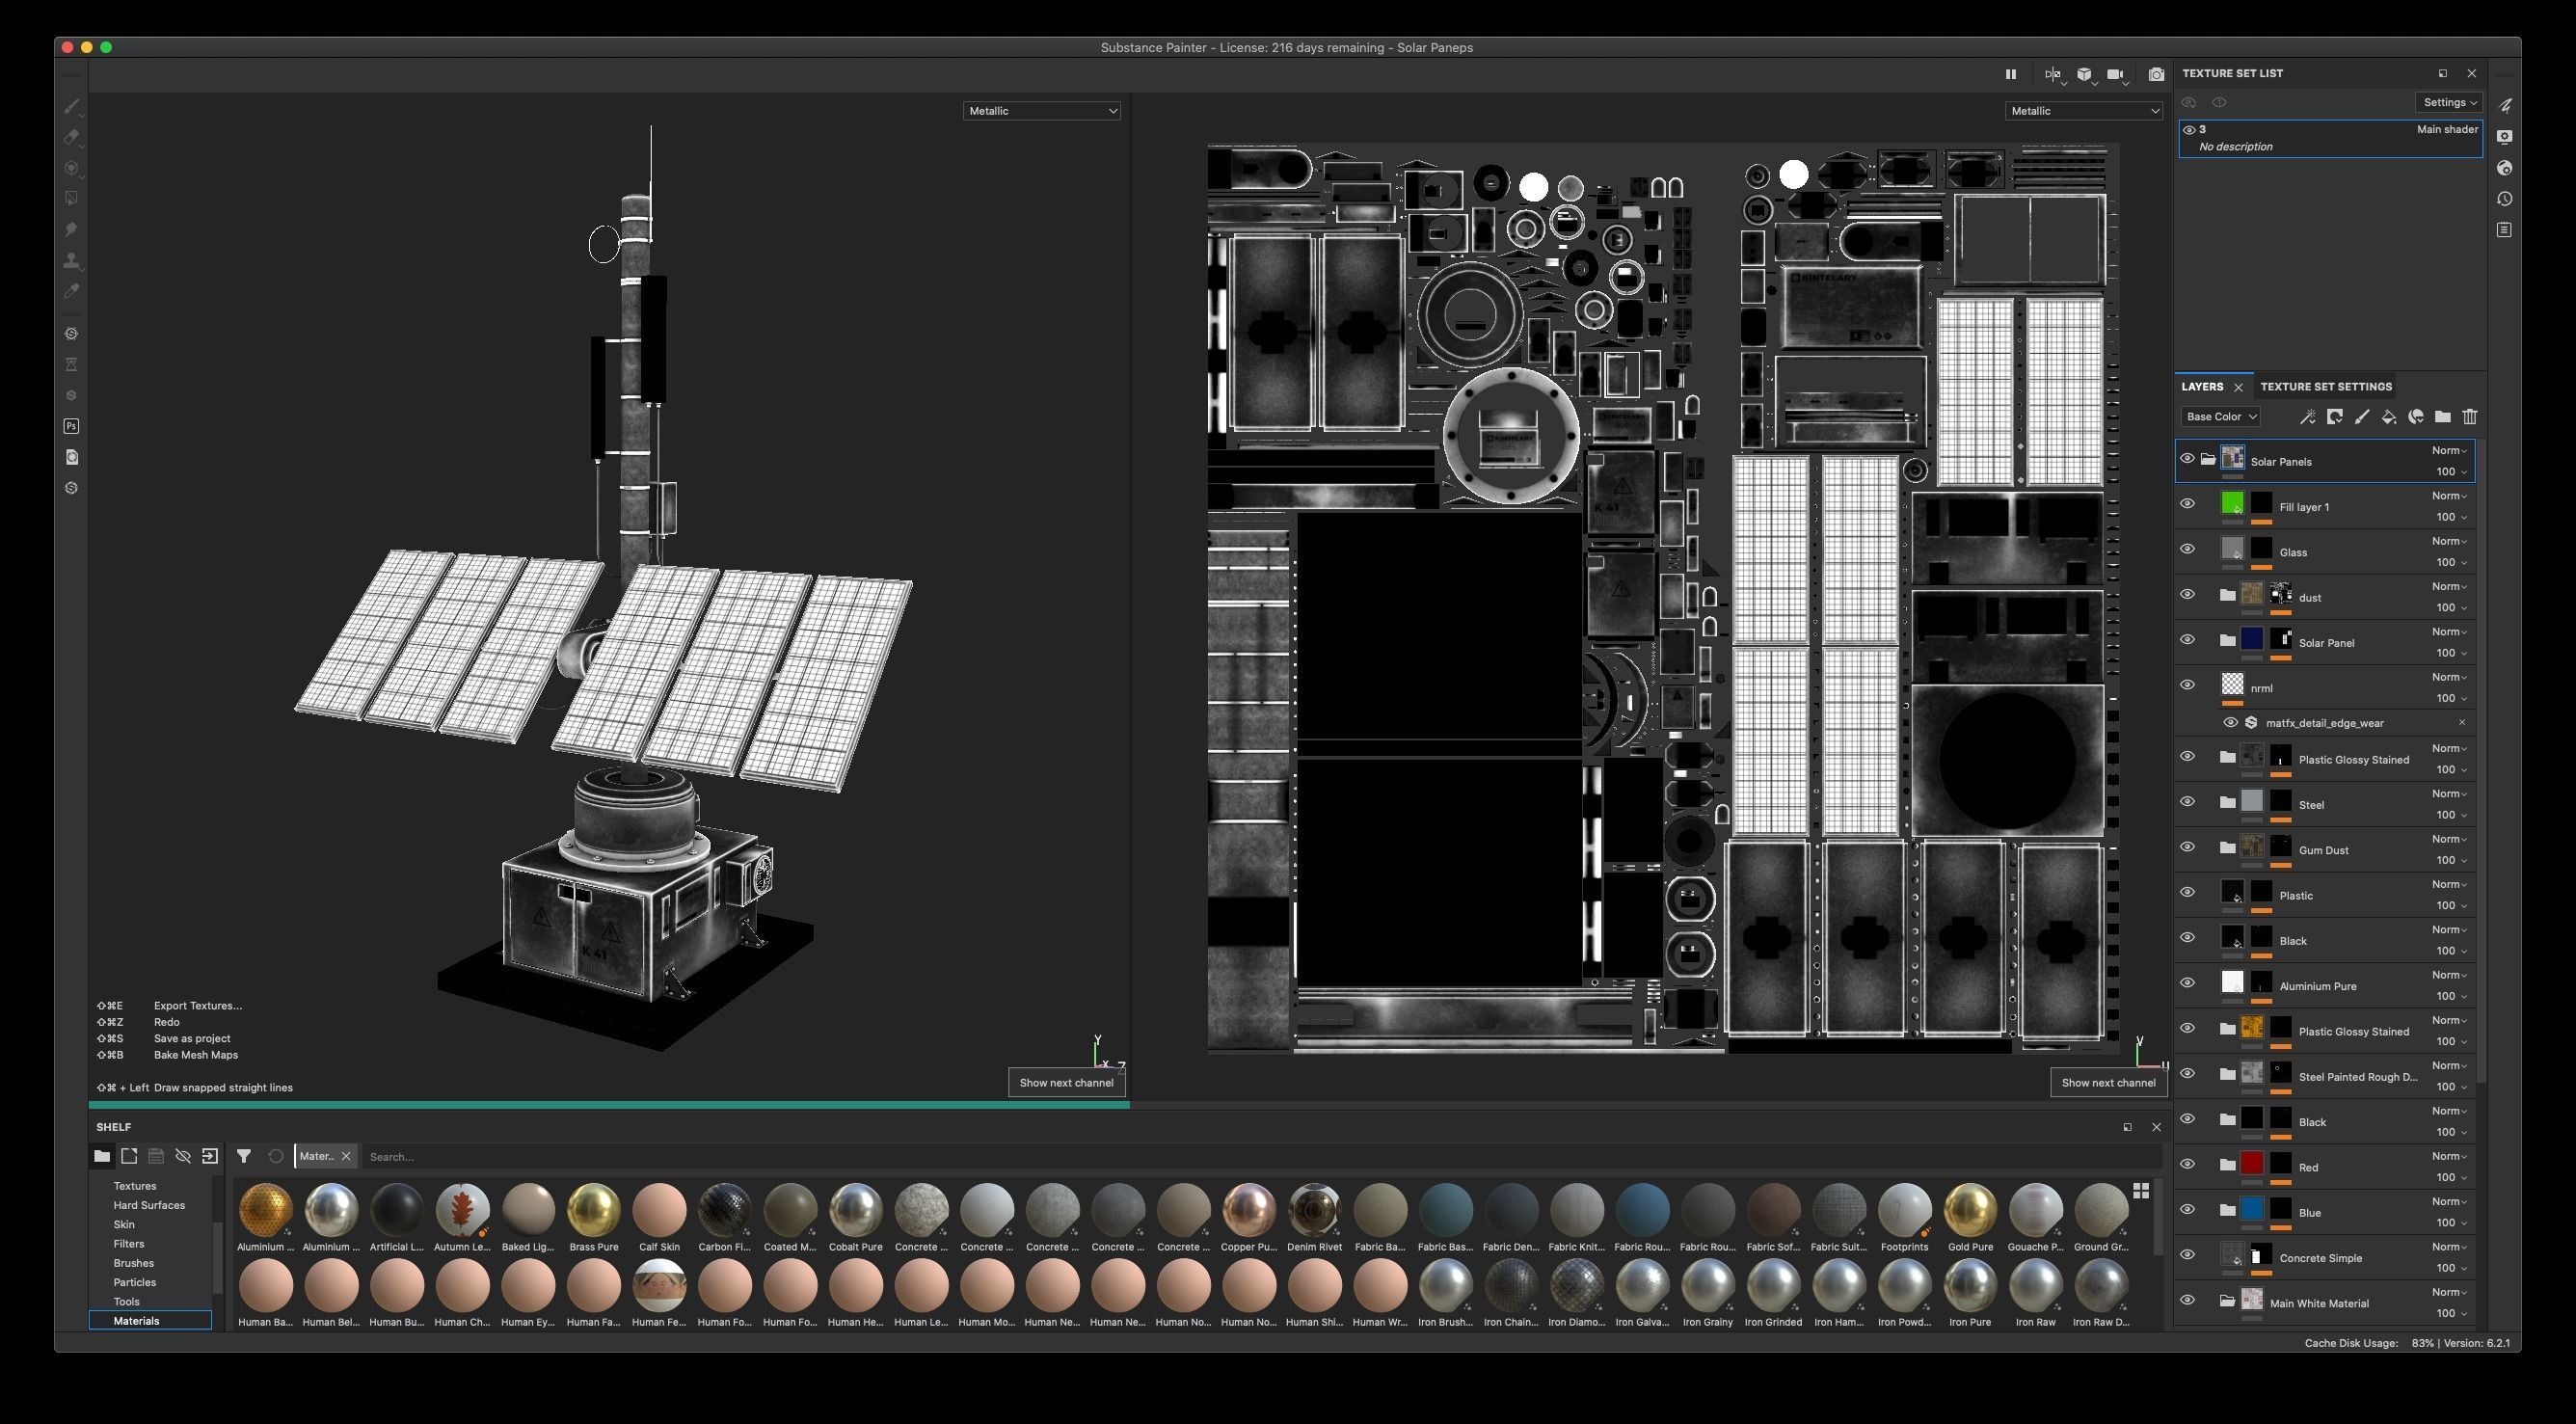Click the camera screenshot icon in viewport toolbar

click(2156, 74)
